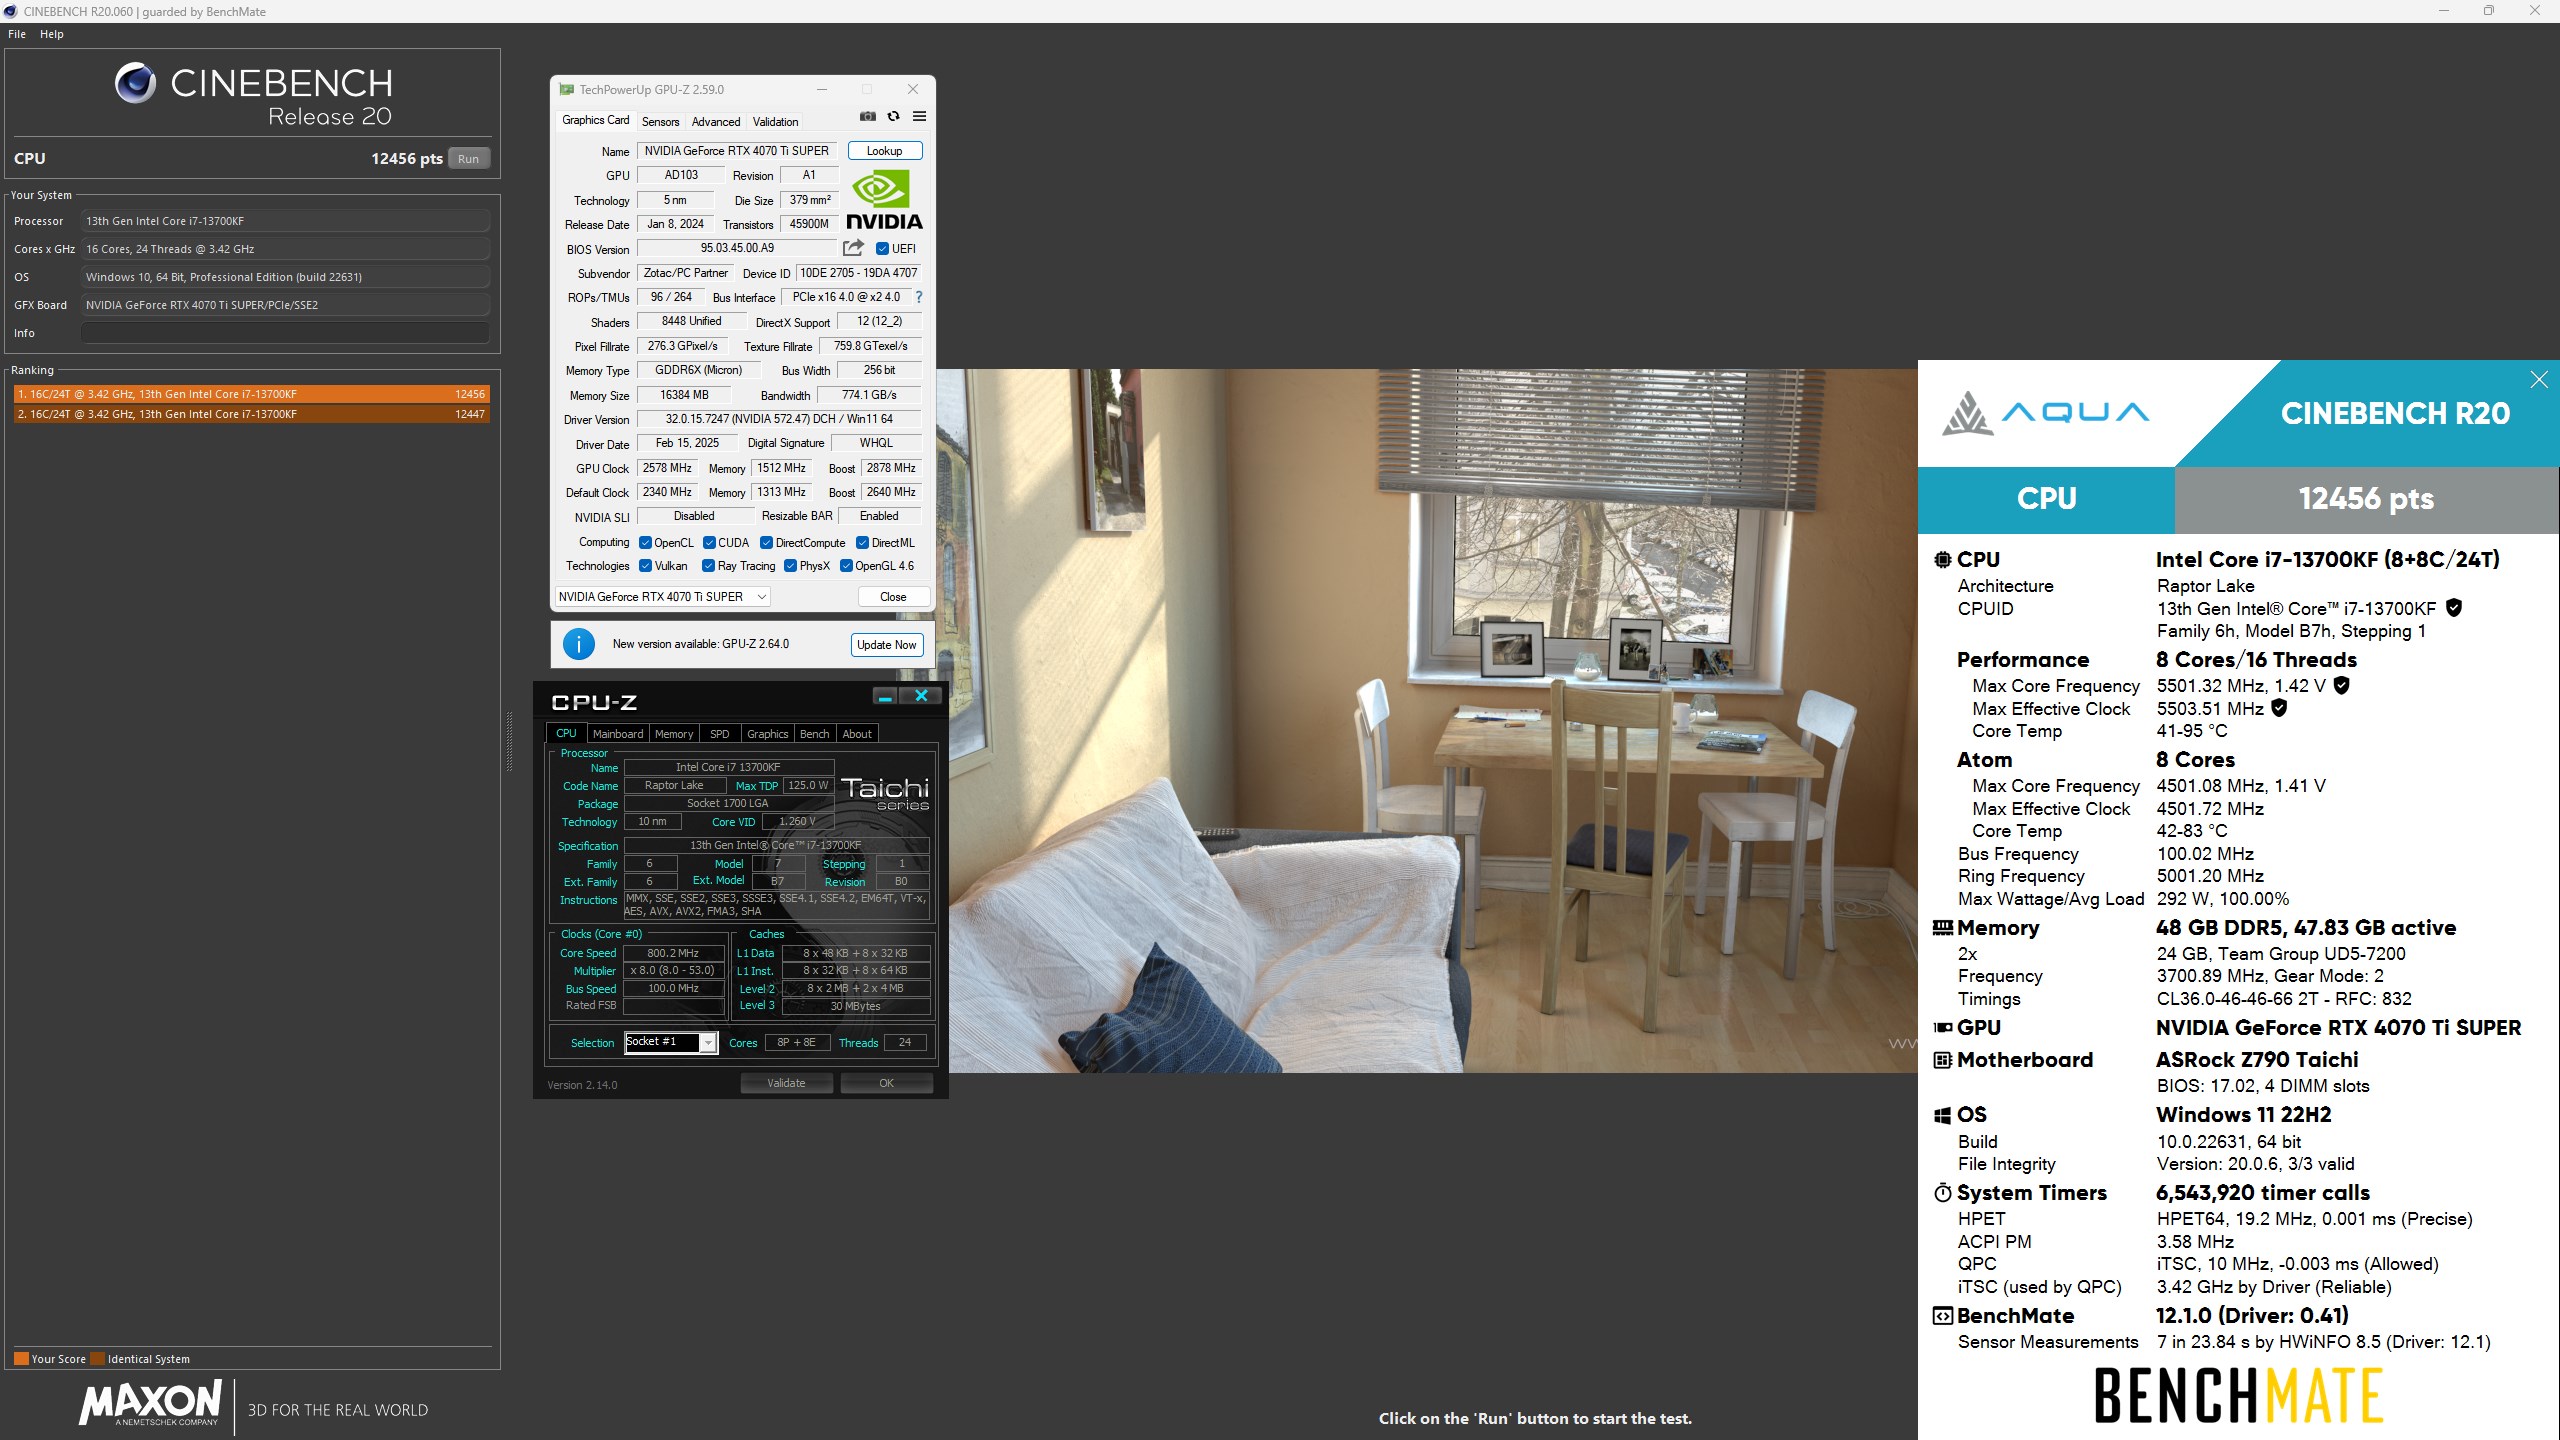Open the GPU-Z hamburger menu icon

point(919,117)
